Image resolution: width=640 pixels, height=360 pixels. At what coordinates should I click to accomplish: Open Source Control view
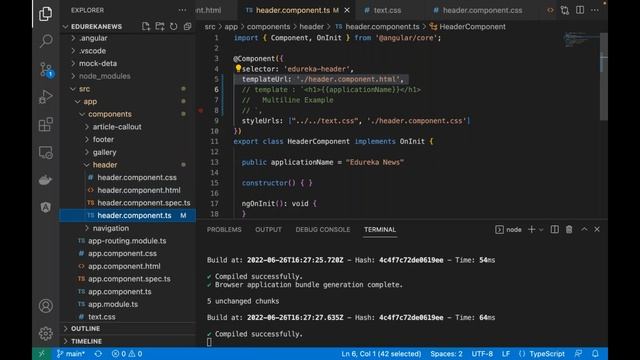click(x=46, y=69)
